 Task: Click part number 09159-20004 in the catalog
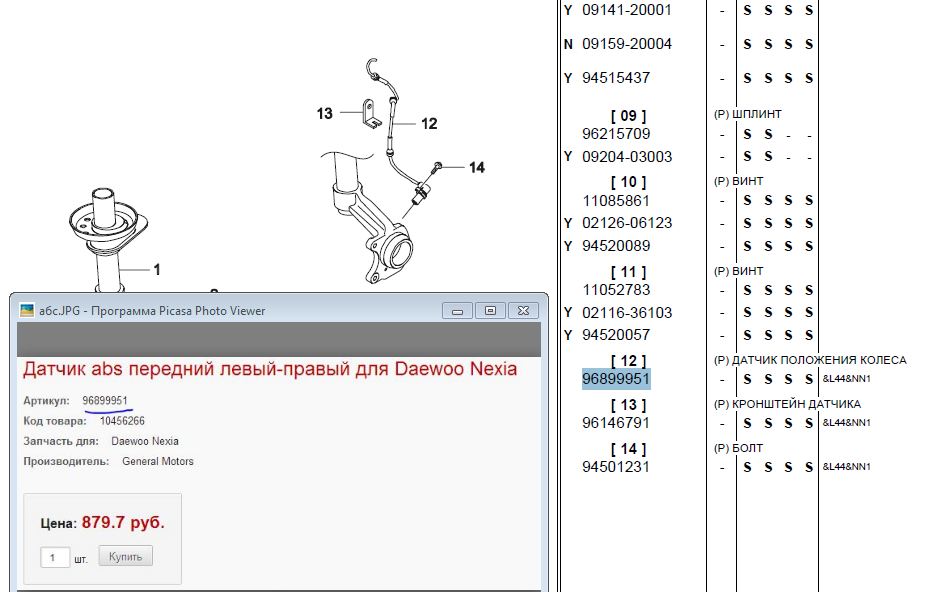pos(627,44)
